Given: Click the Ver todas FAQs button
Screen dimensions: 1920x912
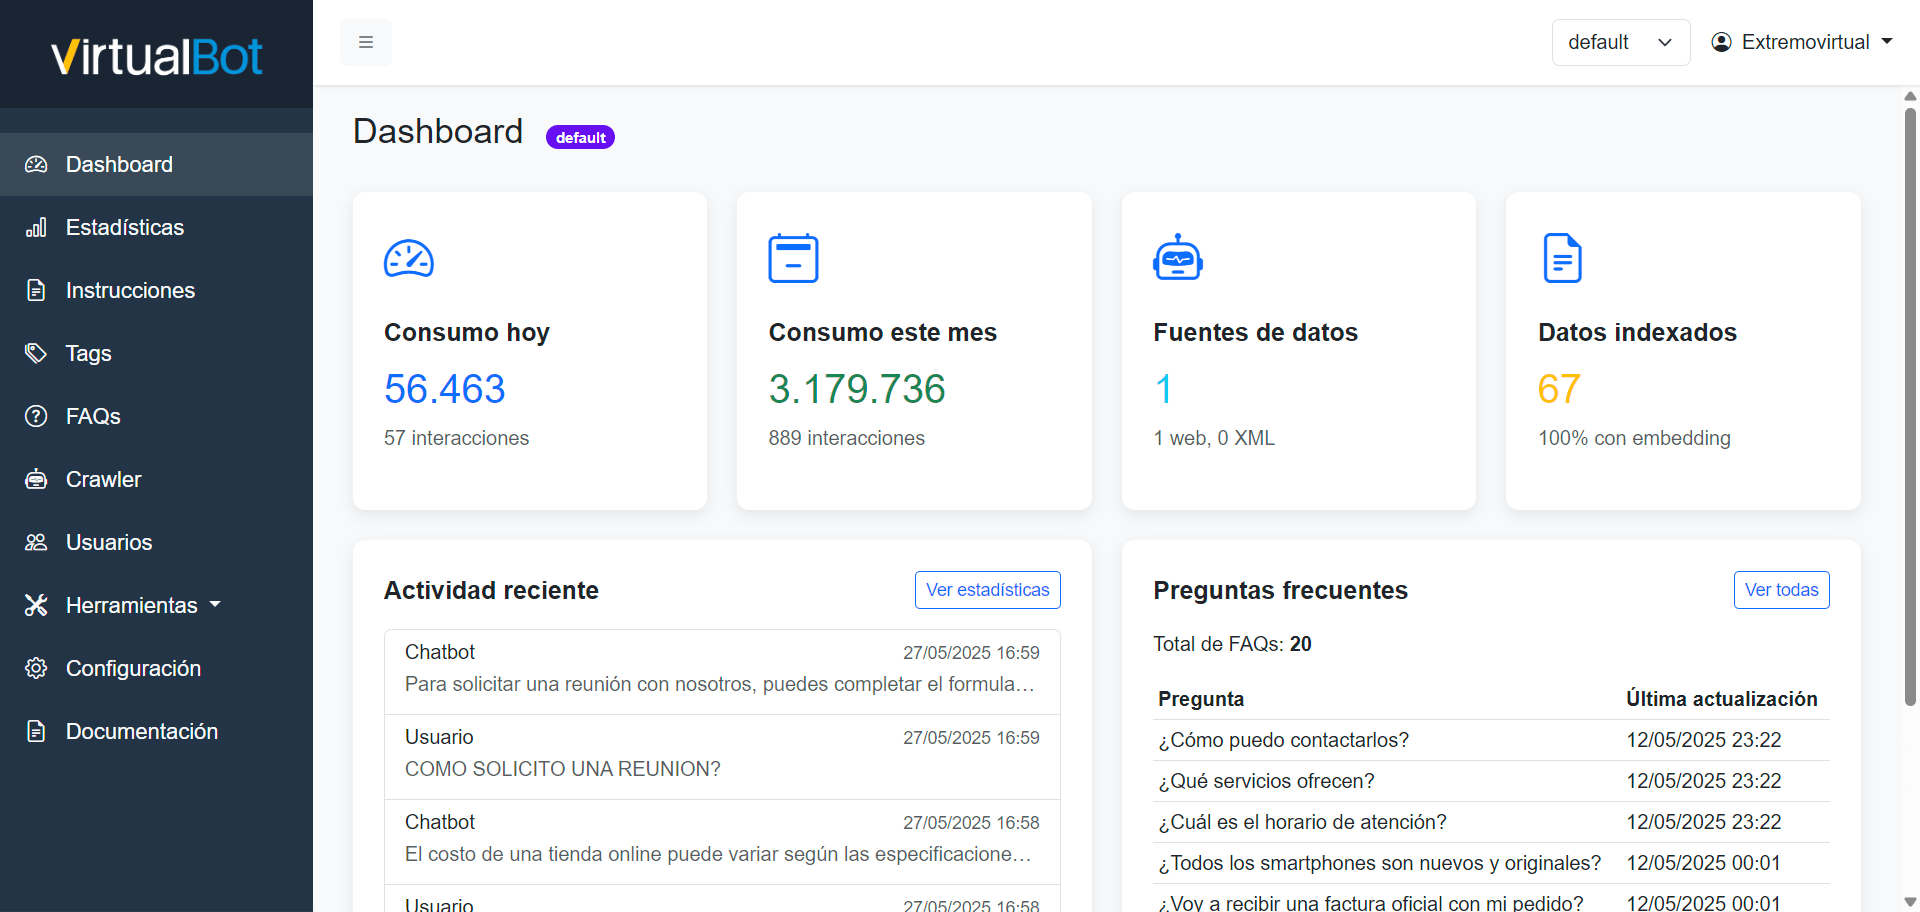Looking at the screenshot, I should tap(1781, 590).
